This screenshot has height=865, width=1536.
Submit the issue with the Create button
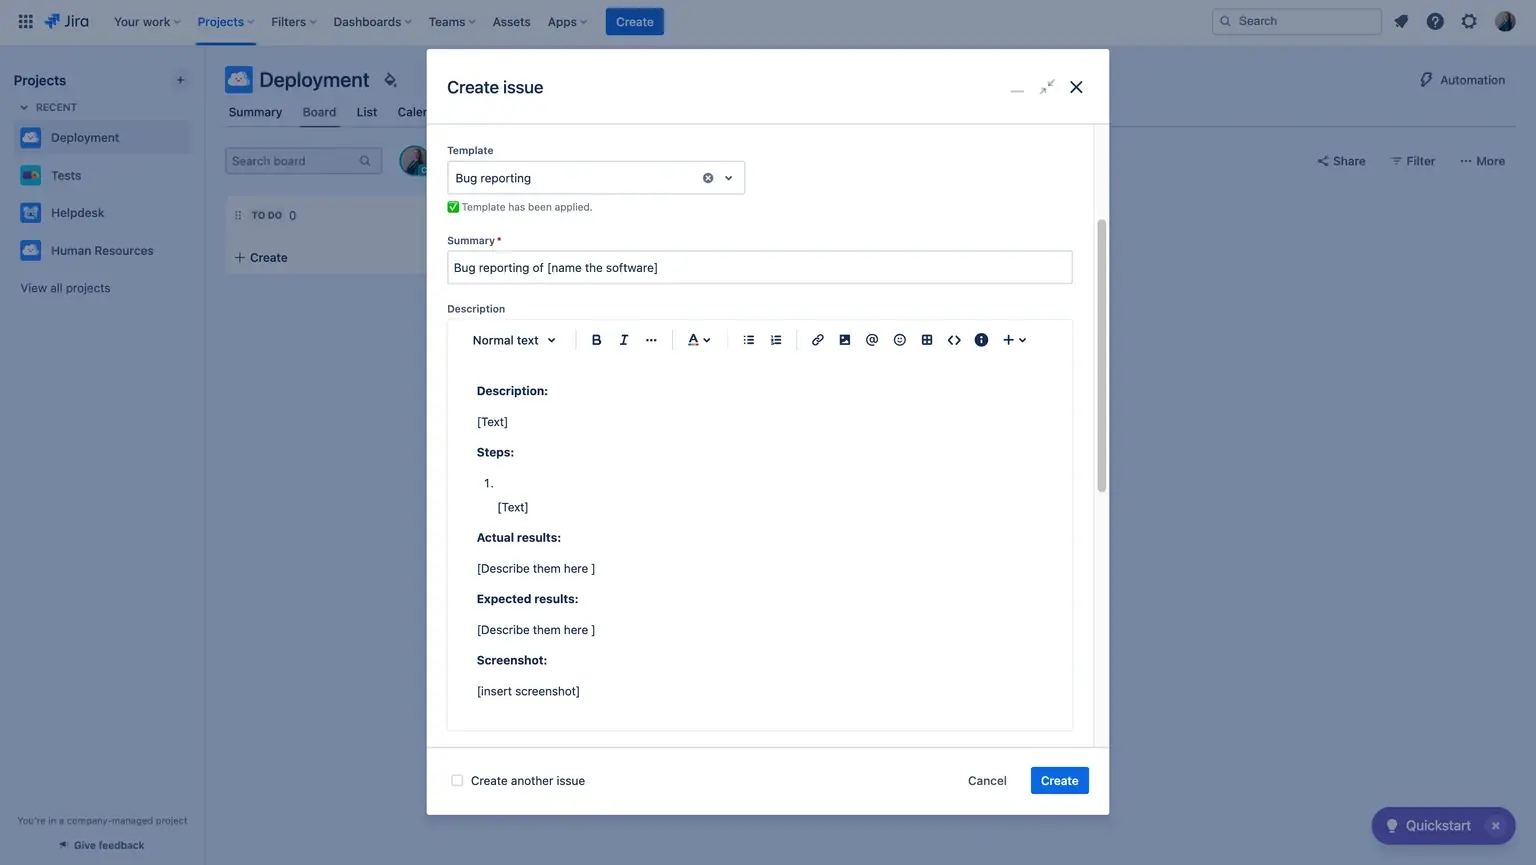(1059, 781)
